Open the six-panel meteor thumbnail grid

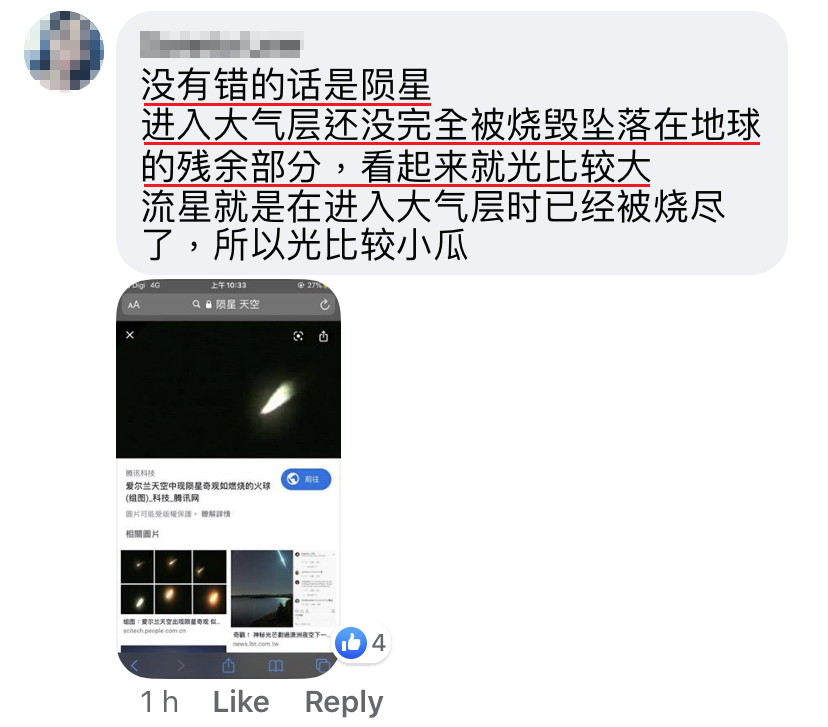tap(174, 582)
